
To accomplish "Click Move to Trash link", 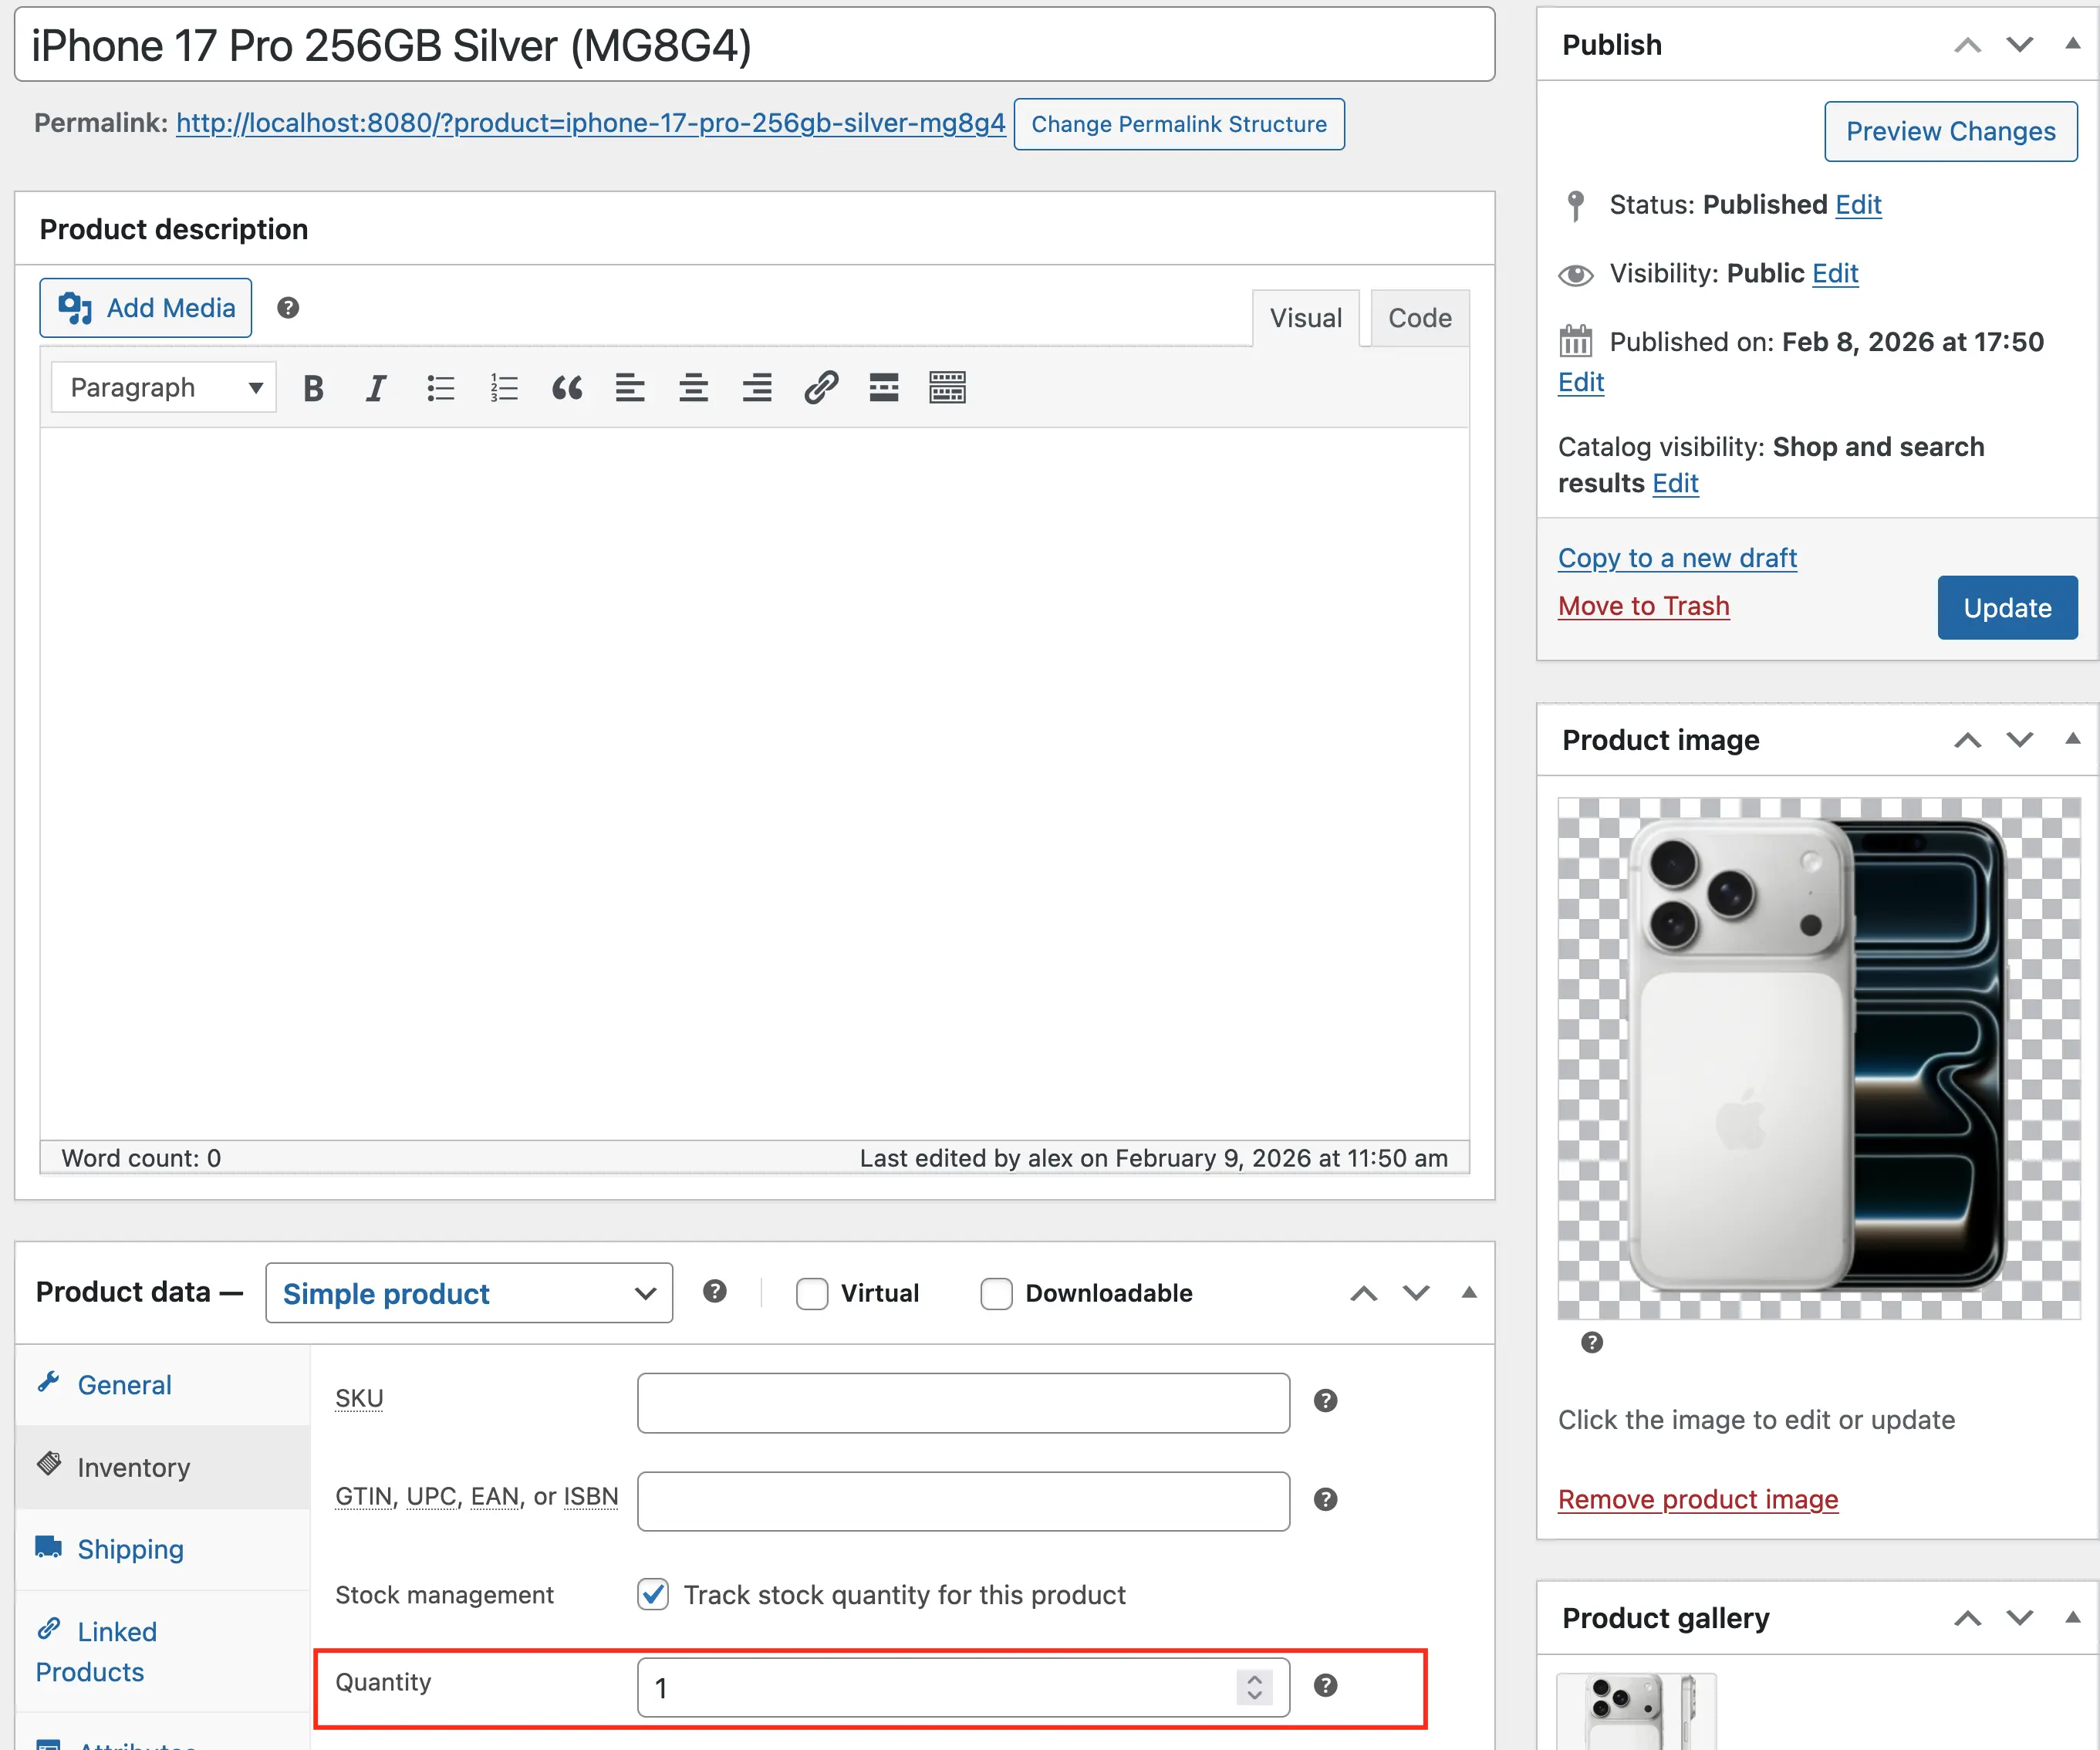I will (x=1643, y=606).
